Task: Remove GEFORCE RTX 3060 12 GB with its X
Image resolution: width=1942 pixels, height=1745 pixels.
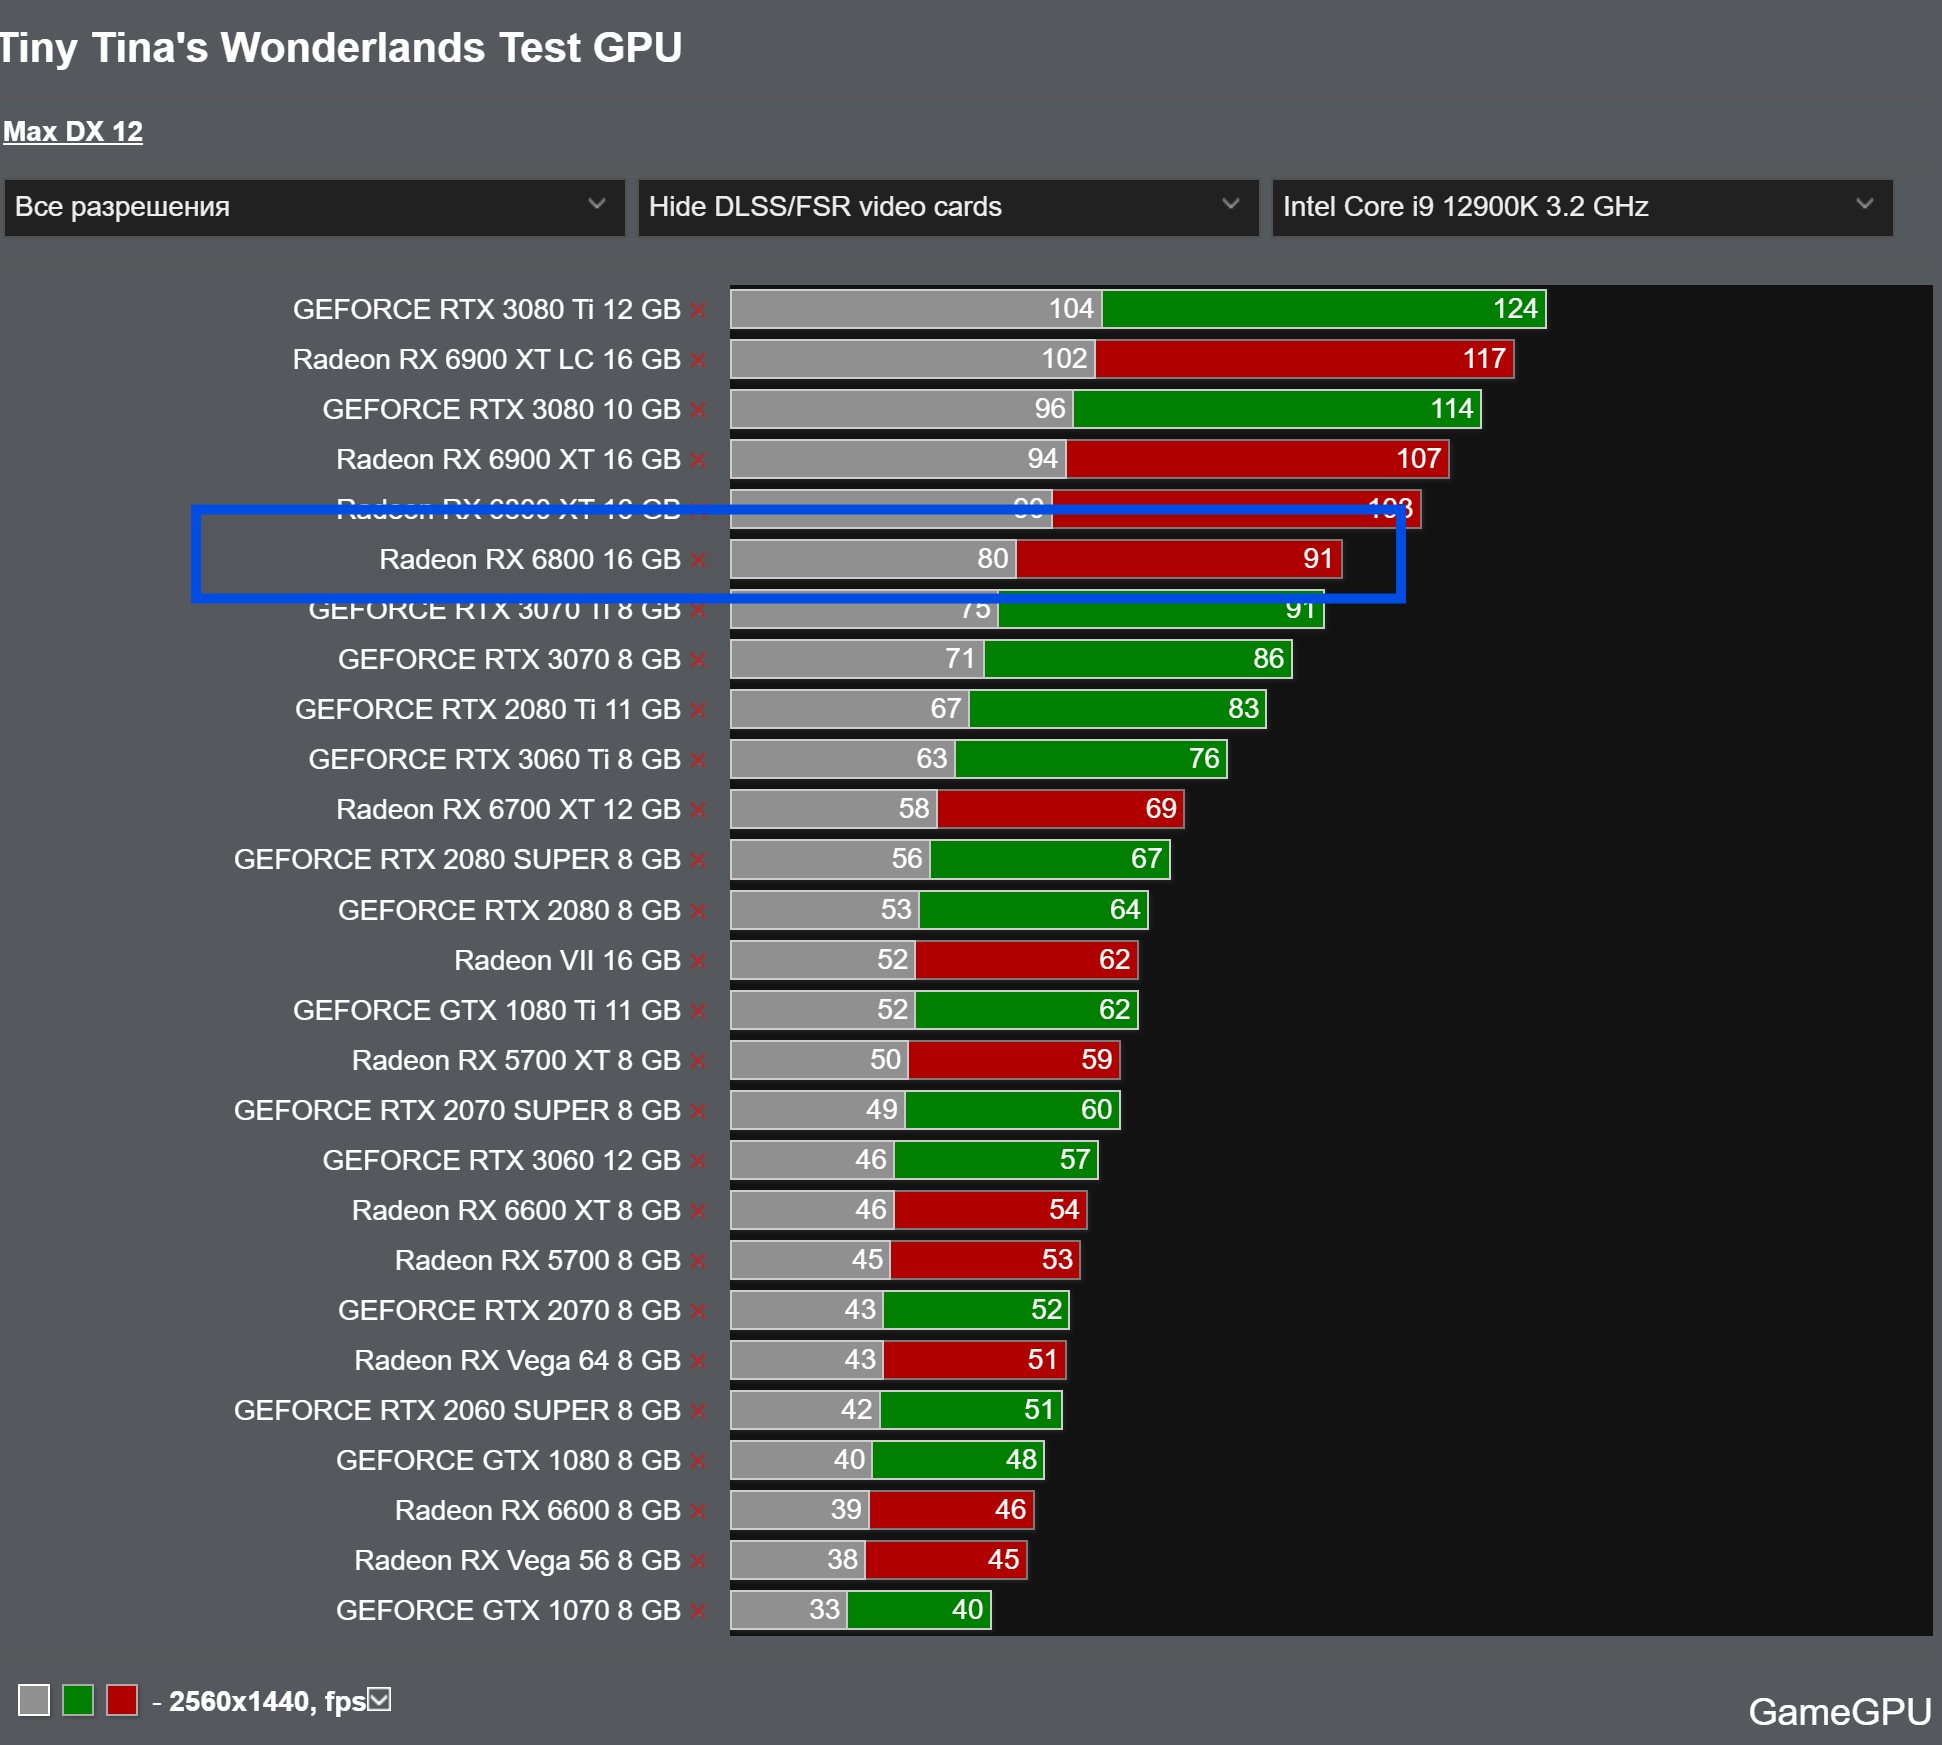Action: click(698, 1161)
